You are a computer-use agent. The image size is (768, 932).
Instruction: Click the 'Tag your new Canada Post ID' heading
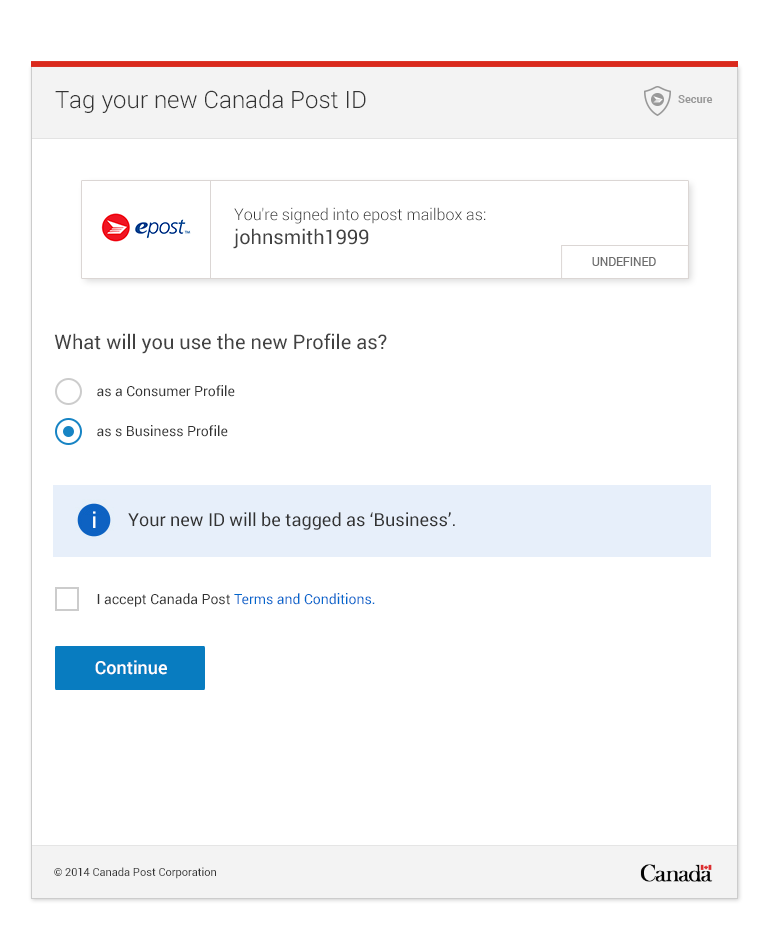pyautogui.click(x=211, y=100)
